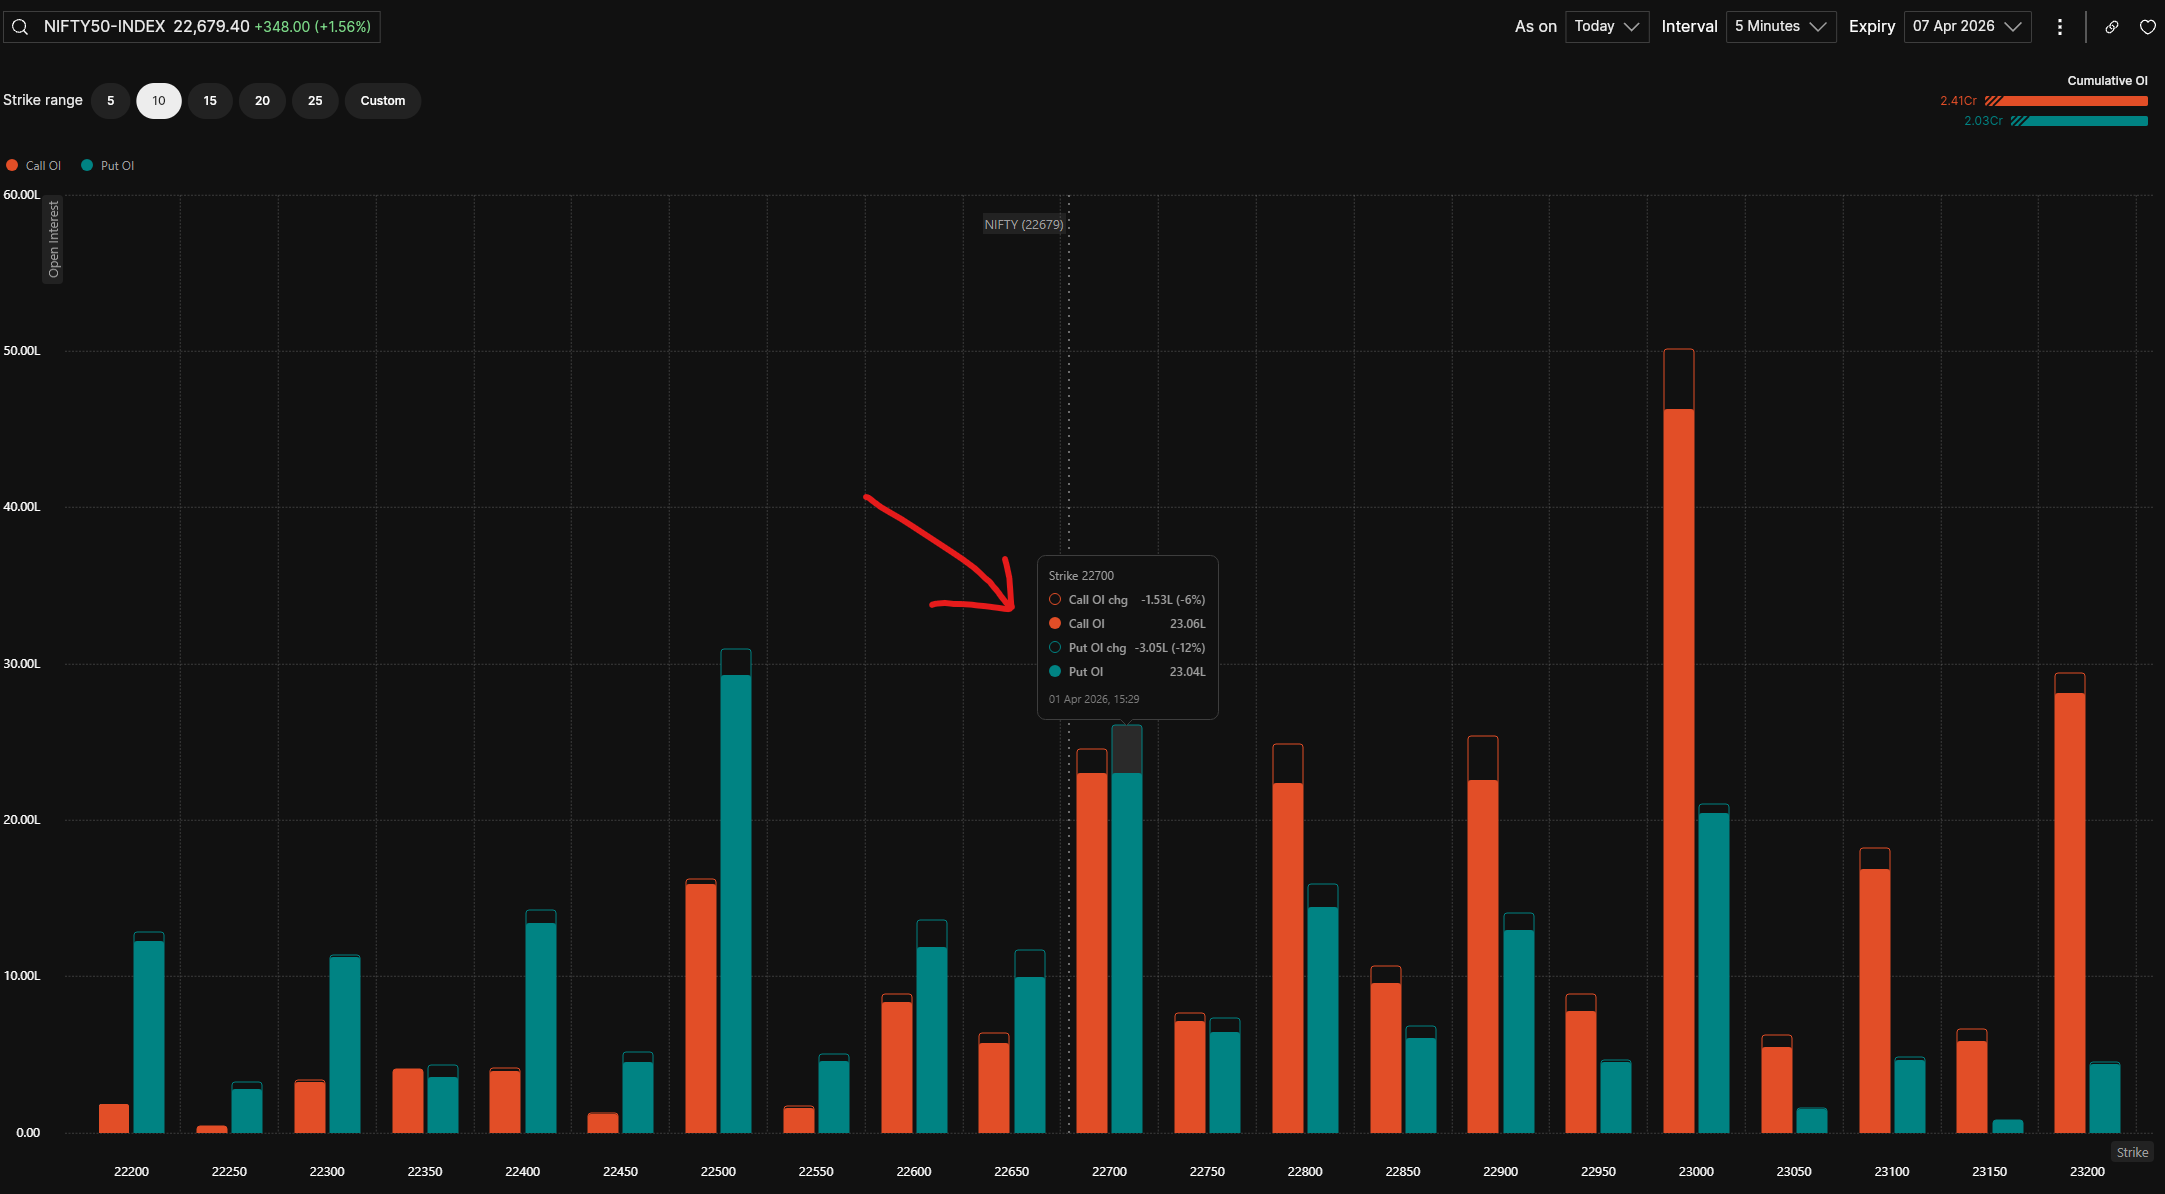Click the search magnifier icon
The width and height of the screenshot is (2165, 1194).
tap(20, 27)
